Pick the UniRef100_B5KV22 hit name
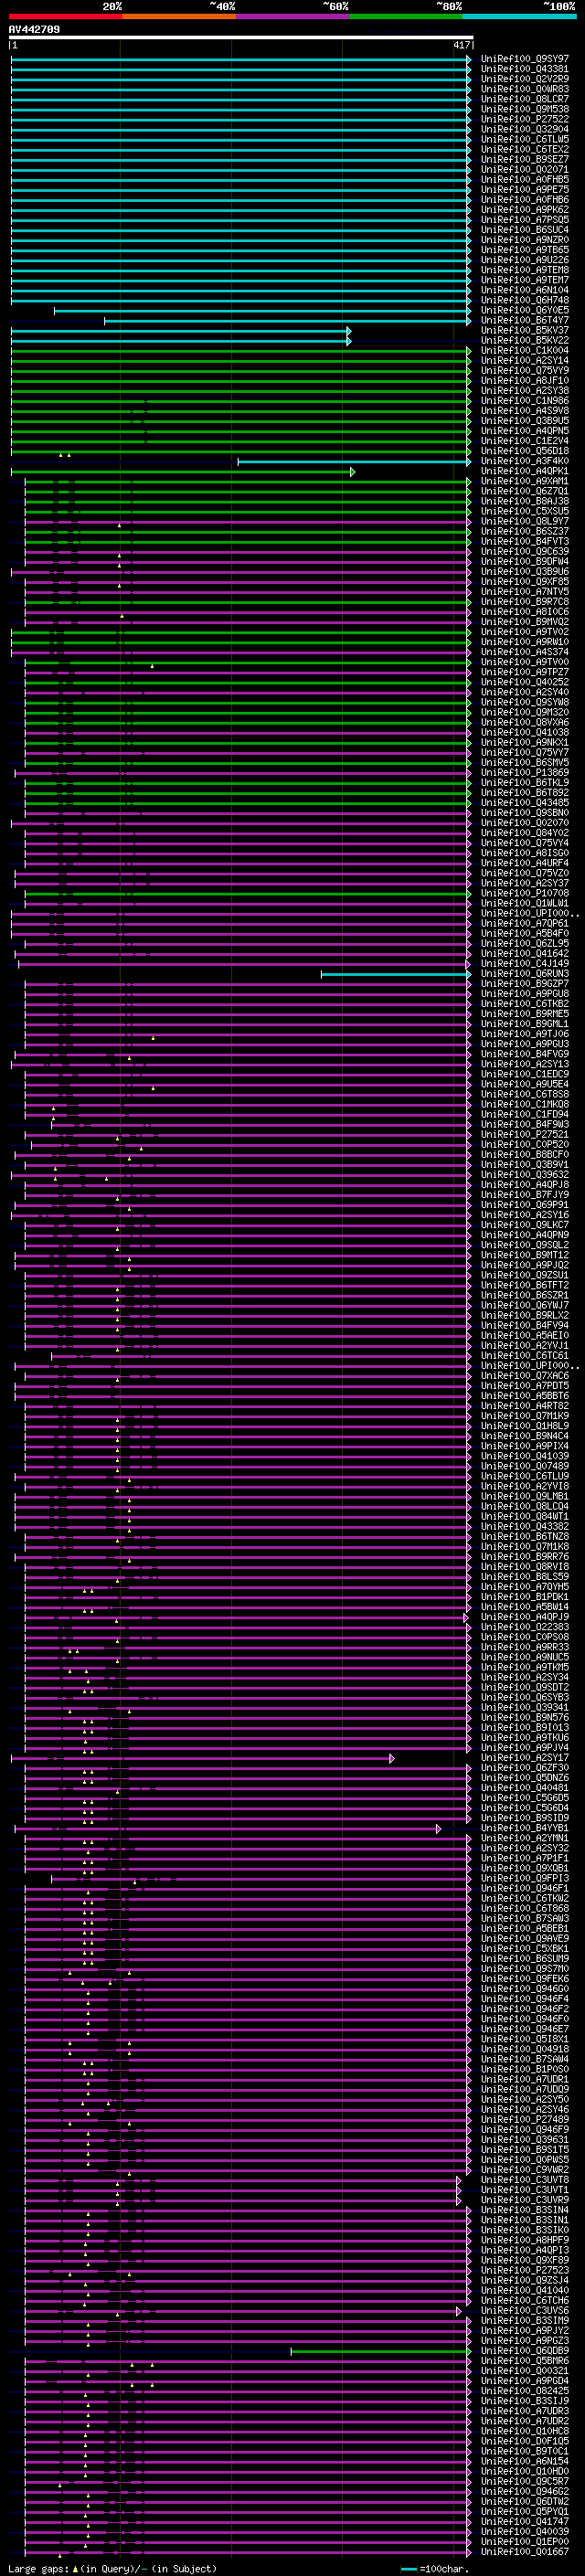585x2576 pixels. click(524, 340)
